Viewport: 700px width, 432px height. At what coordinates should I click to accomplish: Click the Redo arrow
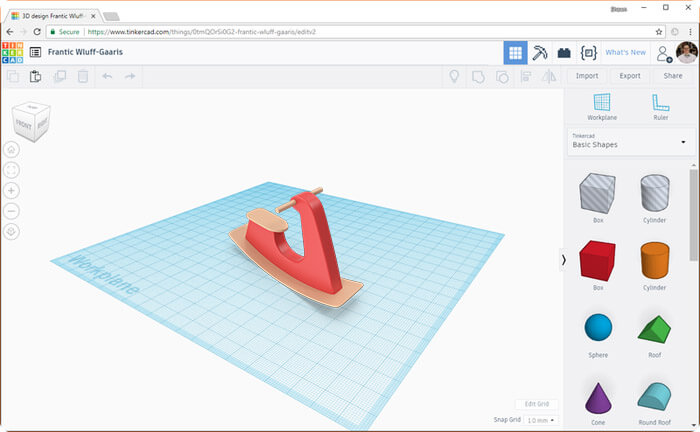130,76
